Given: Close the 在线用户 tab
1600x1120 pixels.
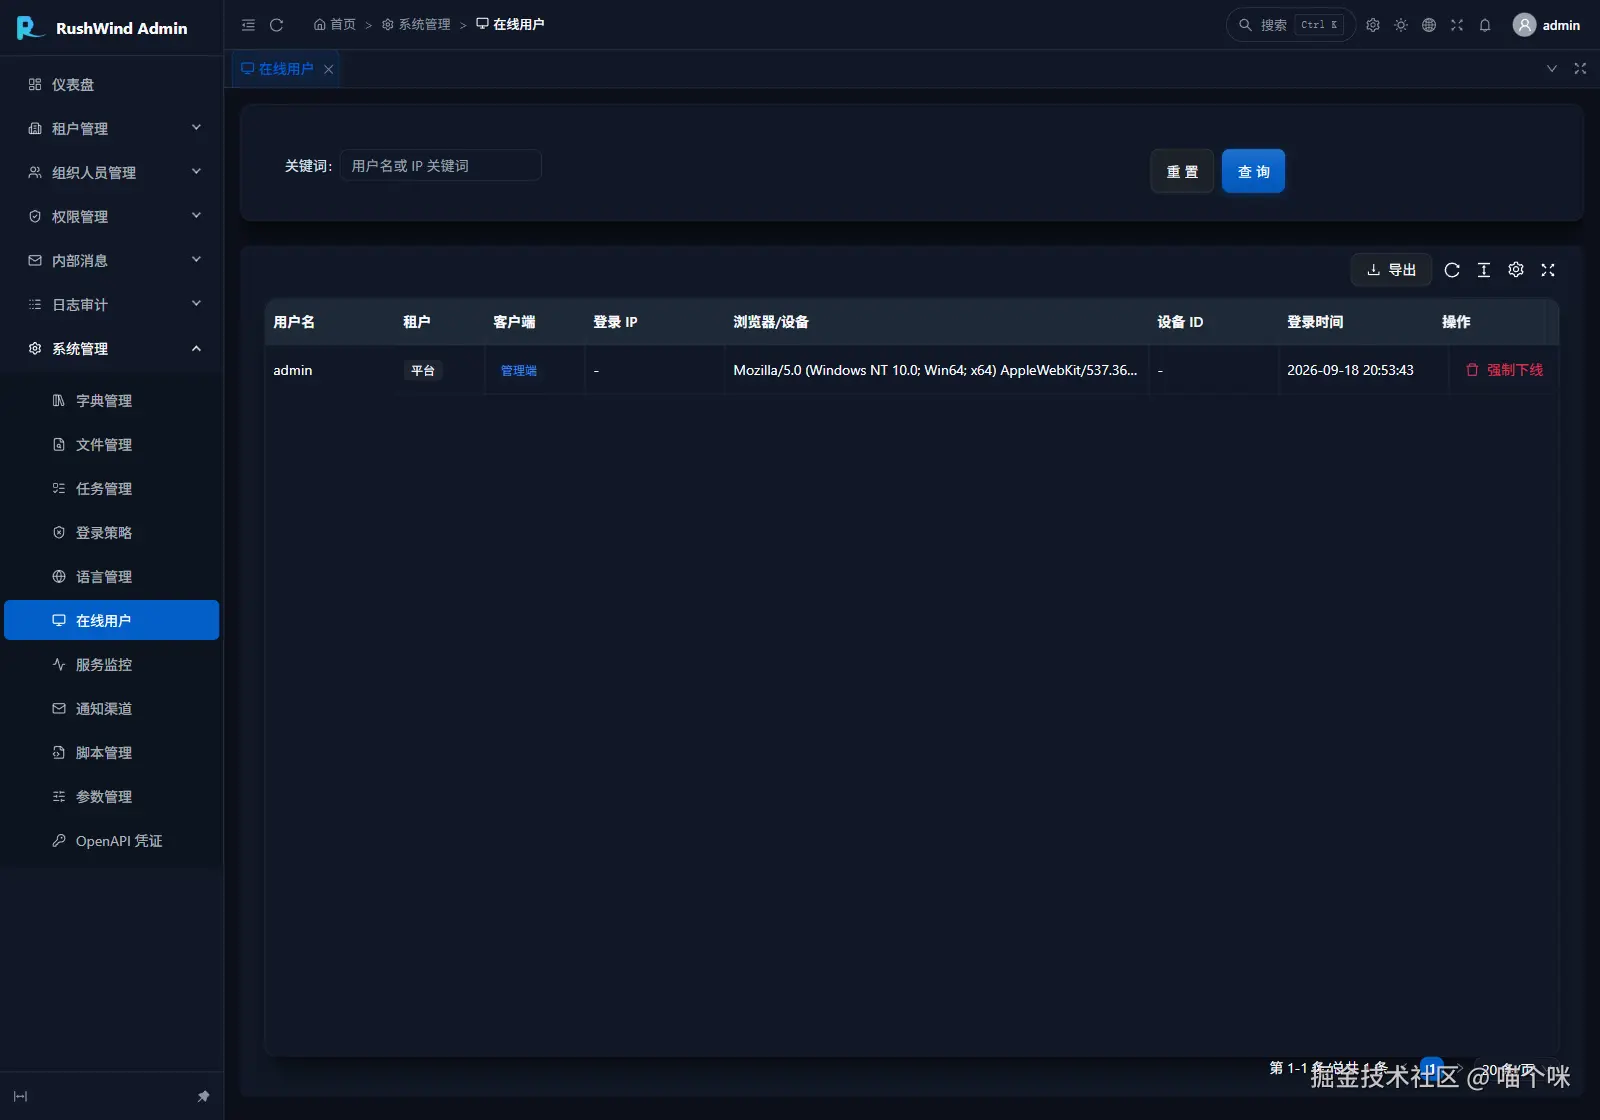Looking at the screenshot, I should coord(328,69).
